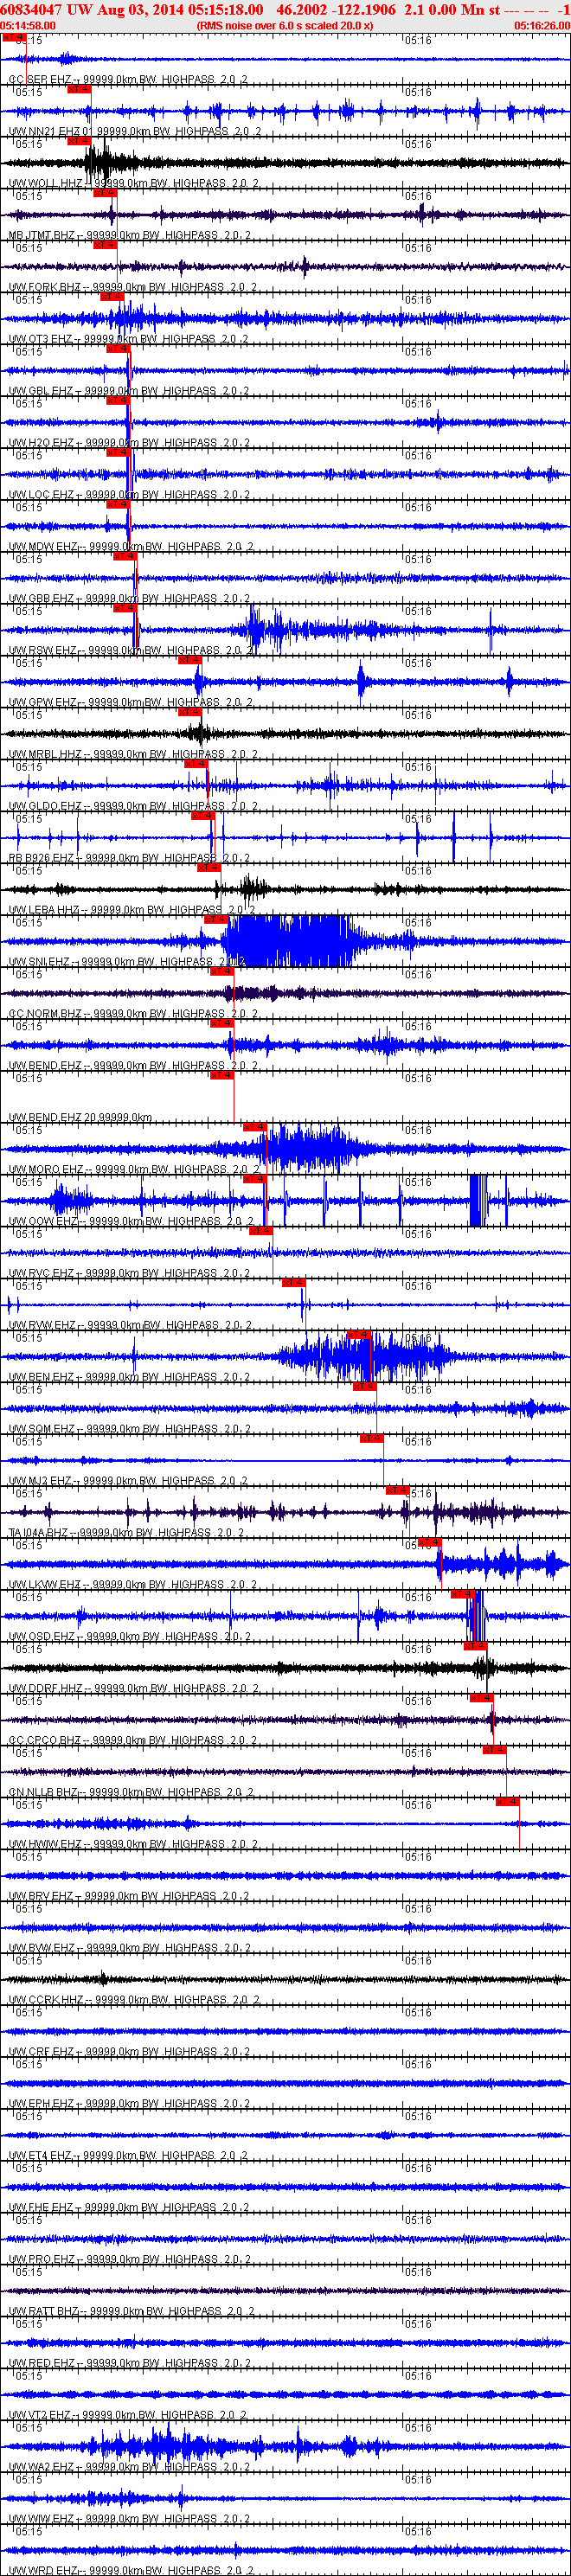Viewport: 571px width, 2576px height.
Task: Select the 'UW BVW EHZ' station label
Action: (x=41, y=1948)
